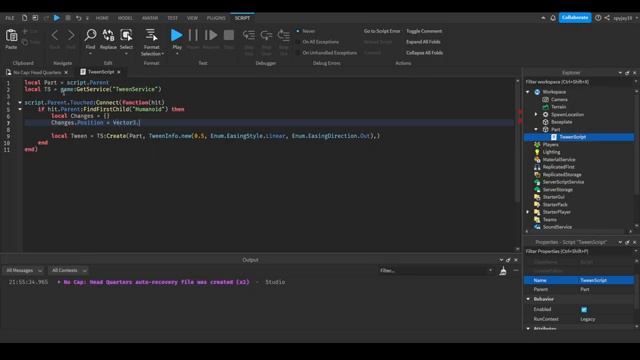Click the Collaborate button
Screen dimensions: 640x360
point(575,18)
